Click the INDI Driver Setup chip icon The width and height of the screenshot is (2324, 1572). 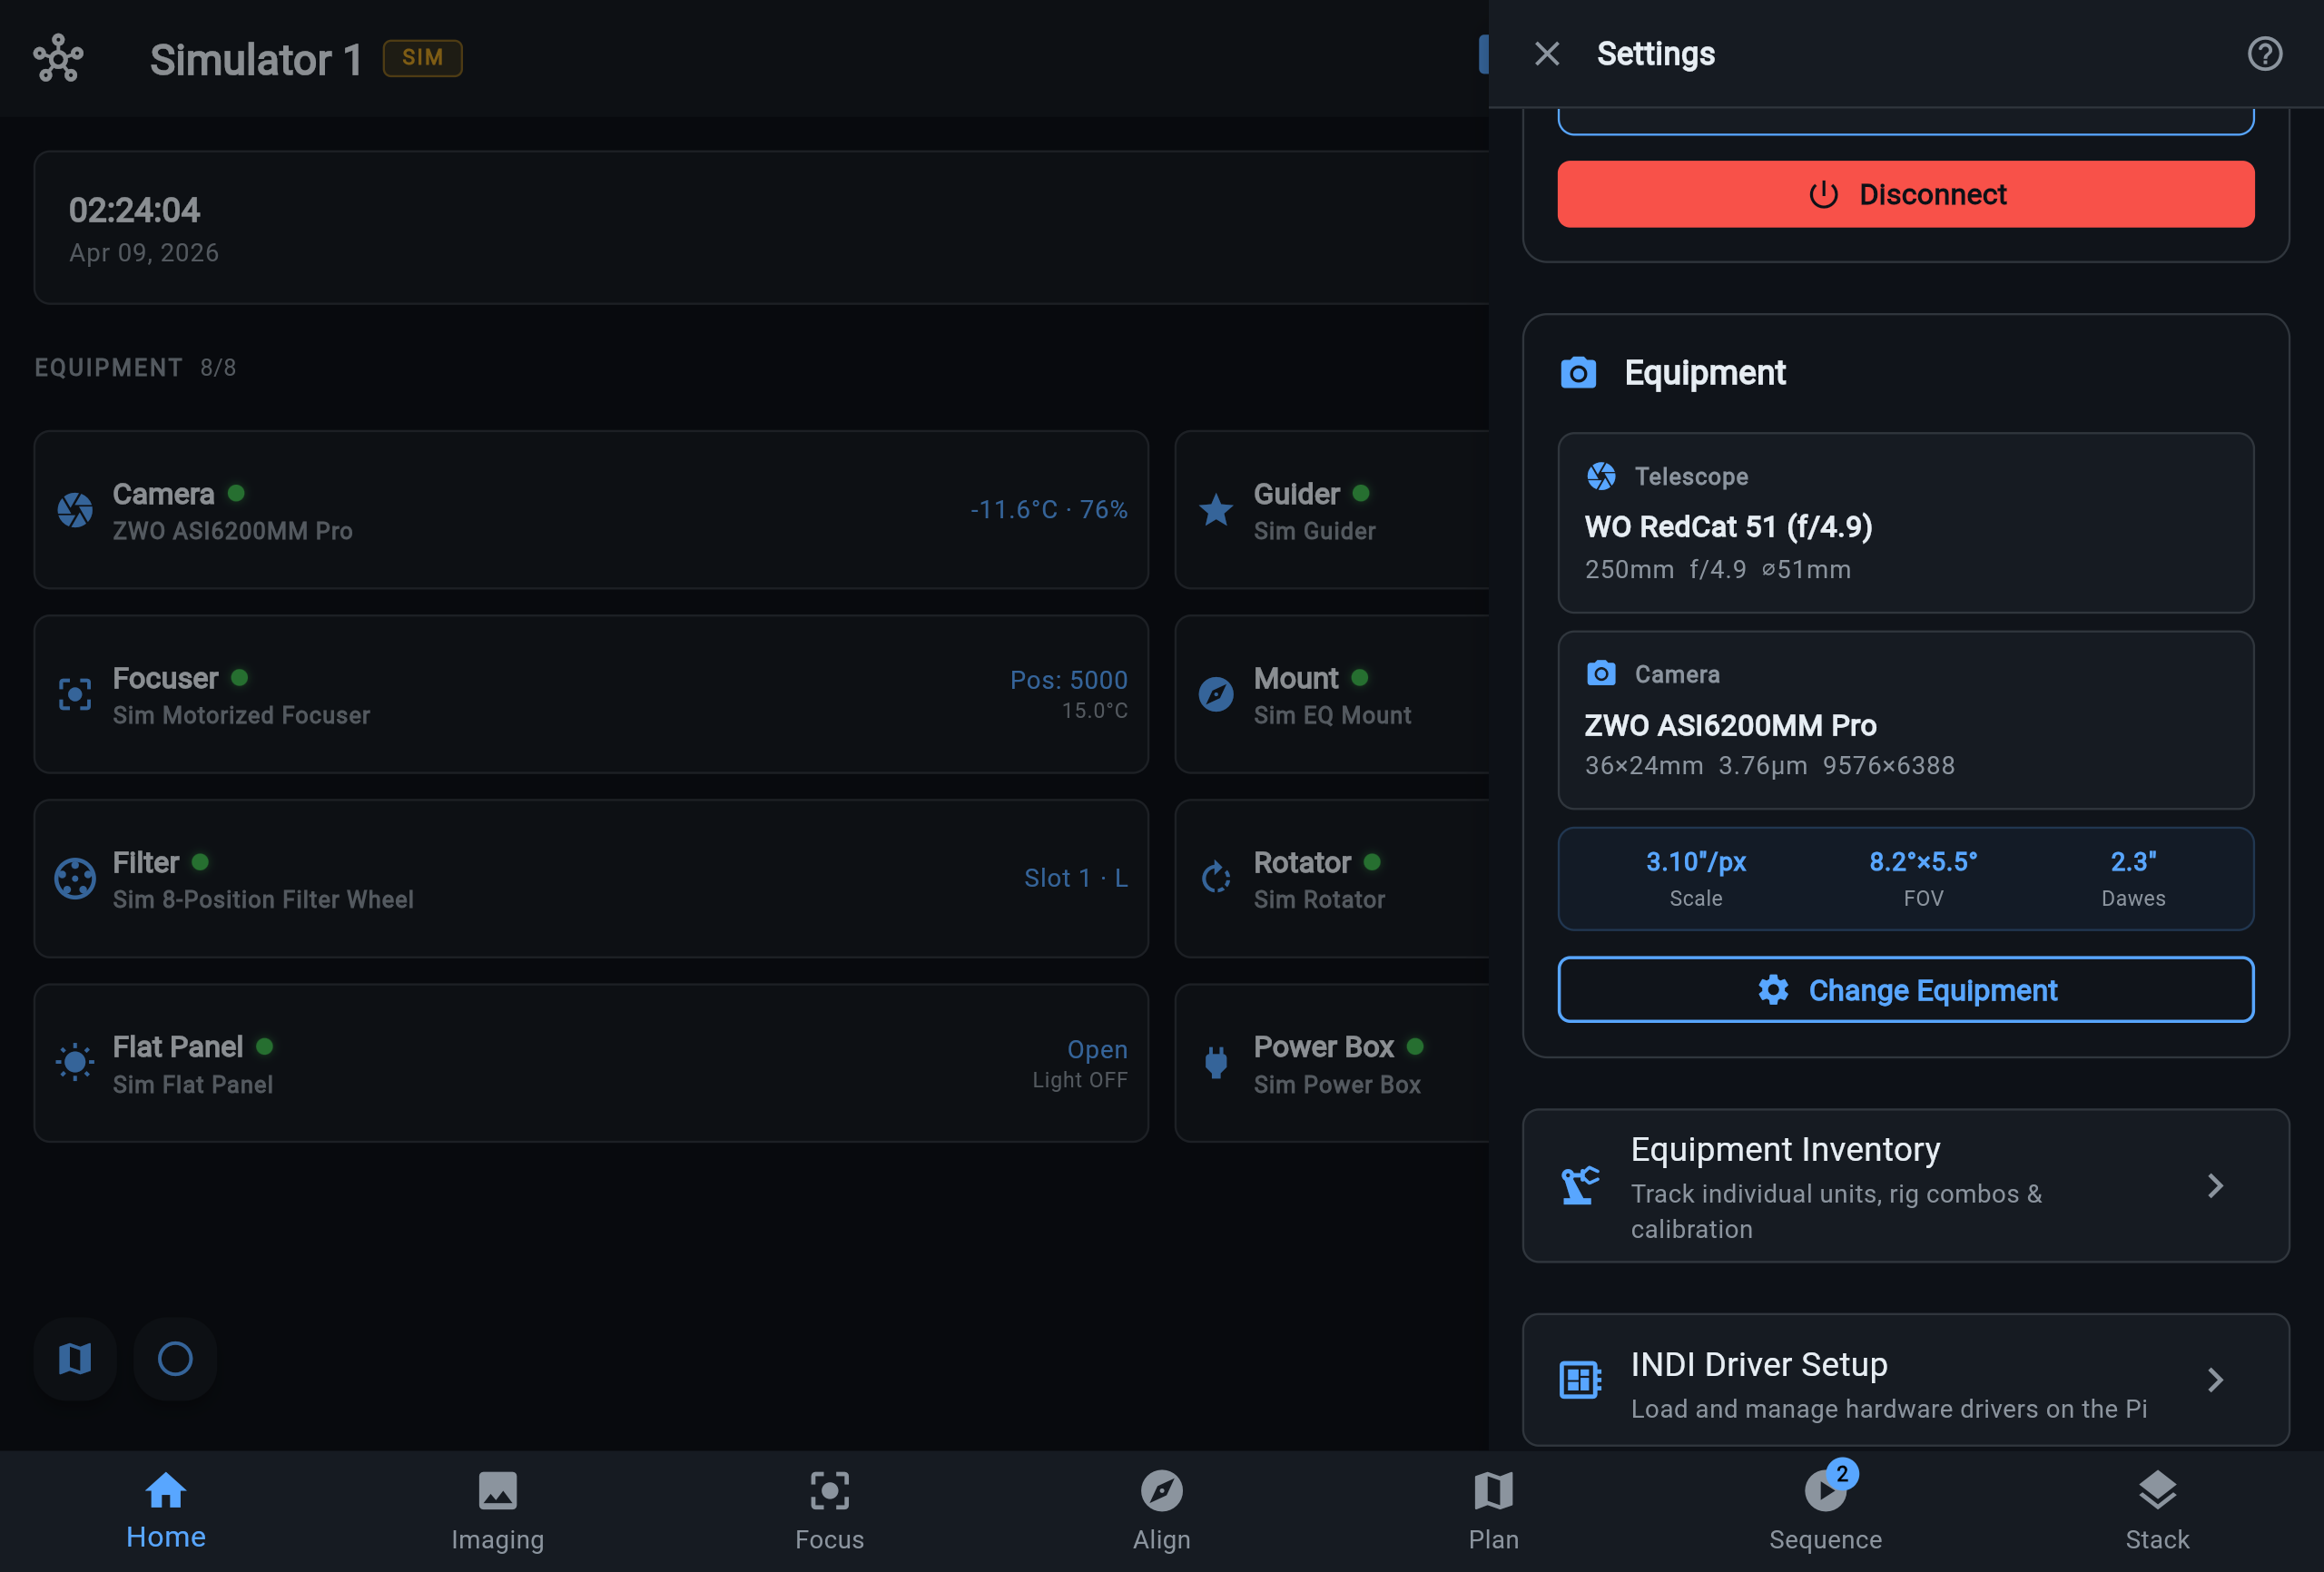pos(1580,1380)
